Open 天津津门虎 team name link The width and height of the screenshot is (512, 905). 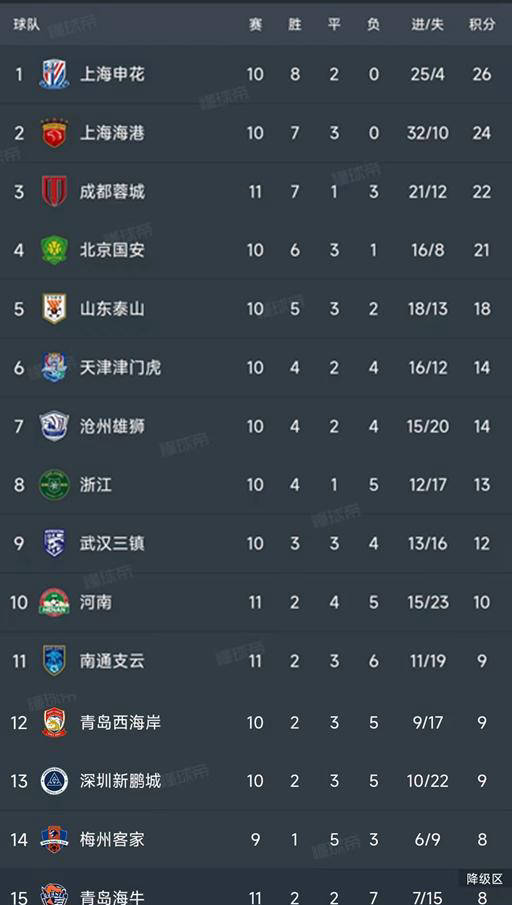click(121, 368)
